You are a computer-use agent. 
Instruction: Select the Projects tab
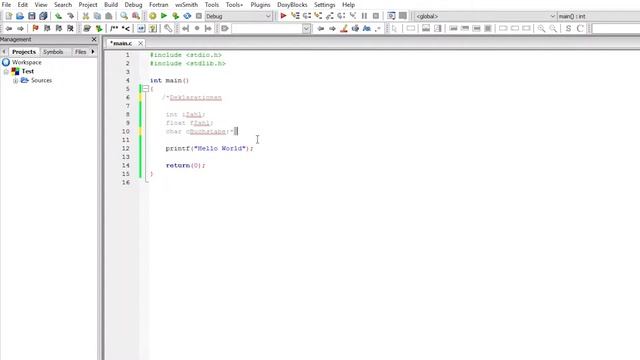tap(24, 52)
